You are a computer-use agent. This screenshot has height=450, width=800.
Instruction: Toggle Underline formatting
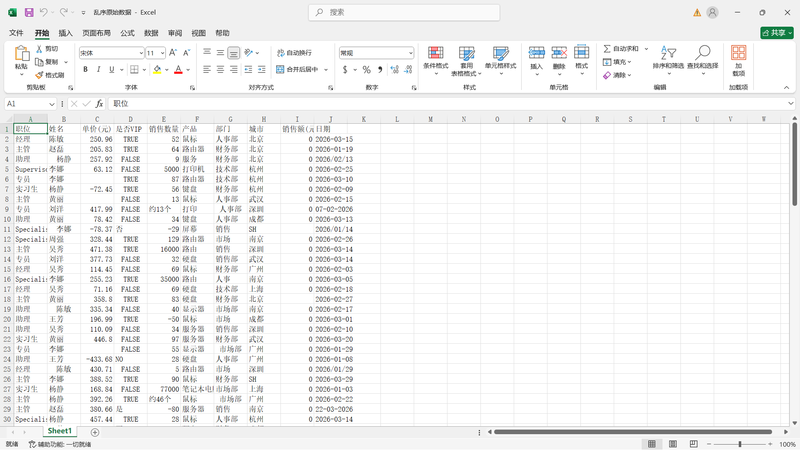(111, 69)
